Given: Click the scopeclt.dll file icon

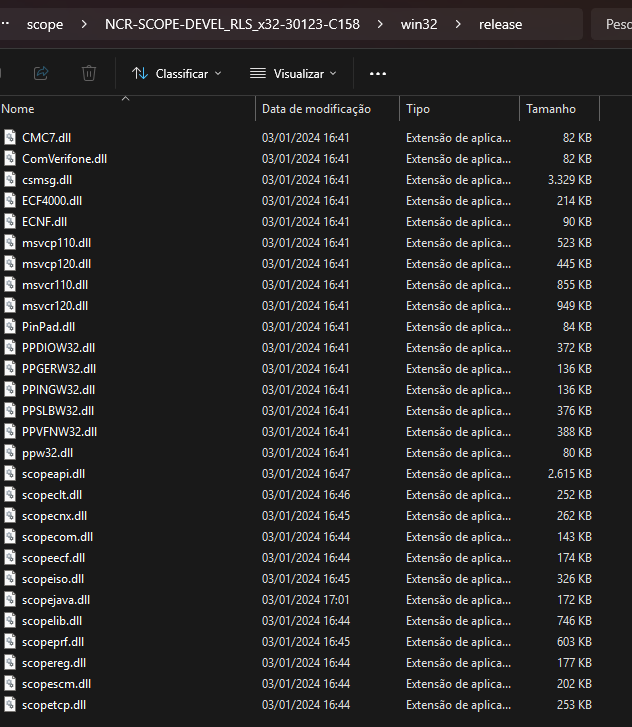Looking at the screenshot, I should coord(10,495).
